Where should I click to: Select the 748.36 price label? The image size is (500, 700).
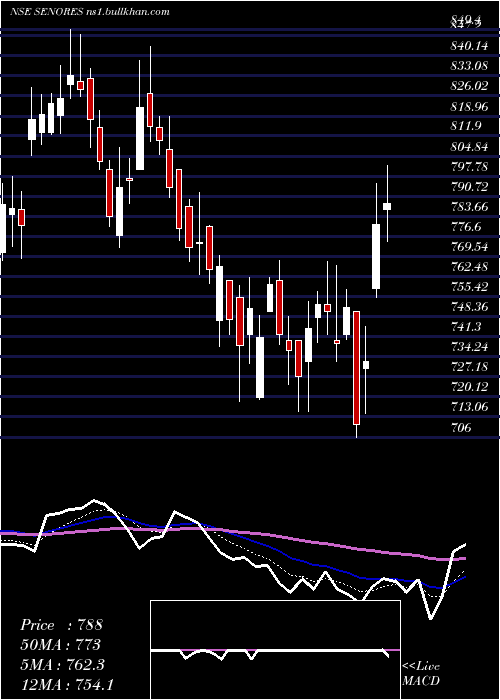tap(469, 307)
